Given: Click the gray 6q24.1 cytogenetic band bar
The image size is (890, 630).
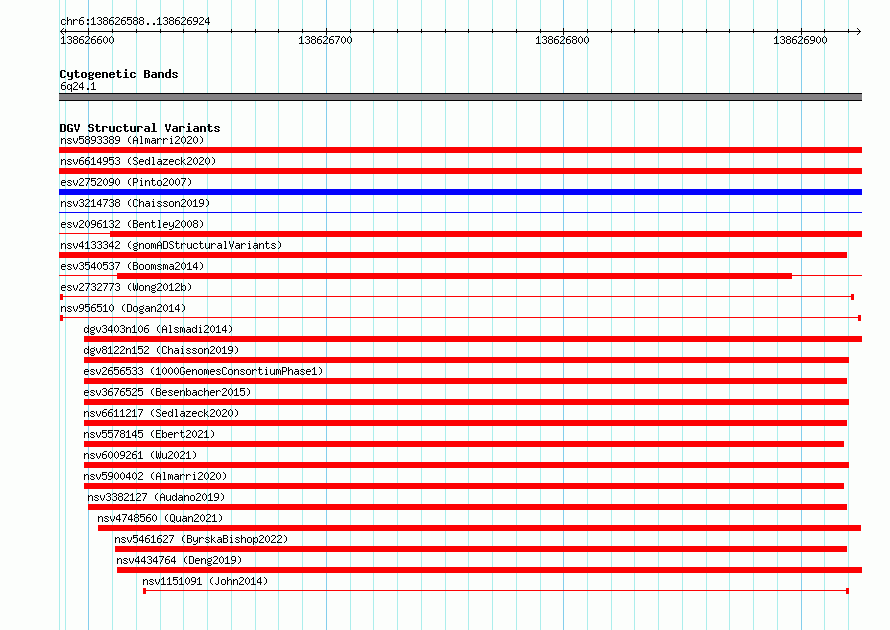Looking at the screenshot, I should click(460, 97).
